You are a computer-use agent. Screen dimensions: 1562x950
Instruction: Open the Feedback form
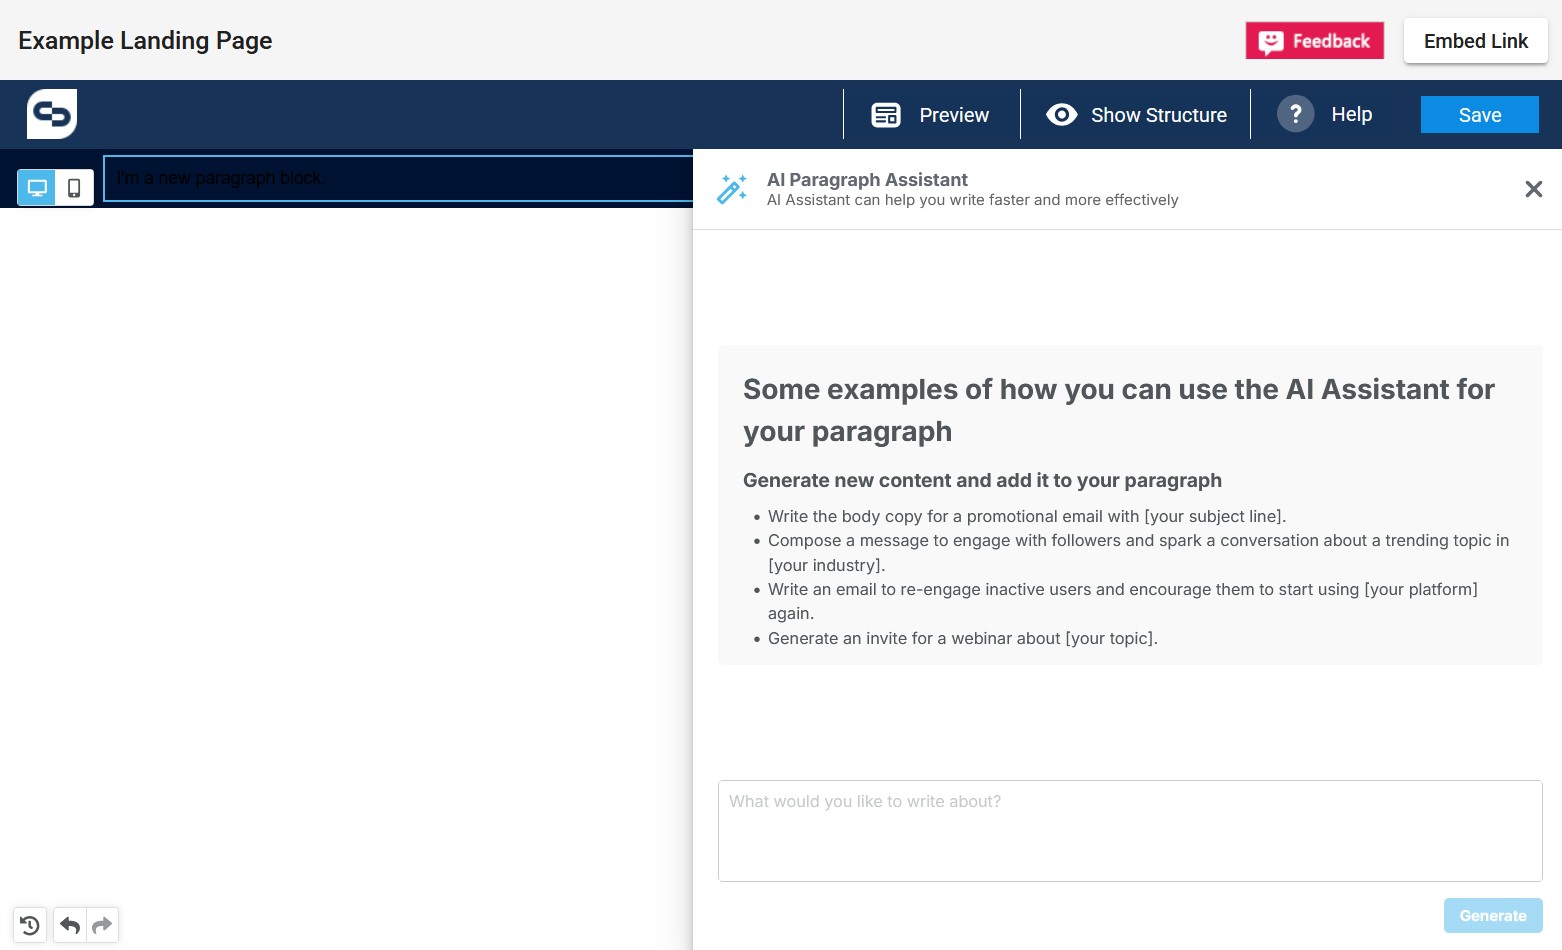click(x=1314, y=41)
